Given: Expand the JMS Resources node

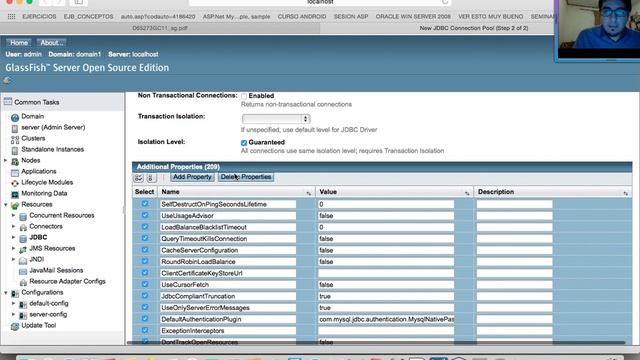Looking at the screenshot, I should (13, 248).
